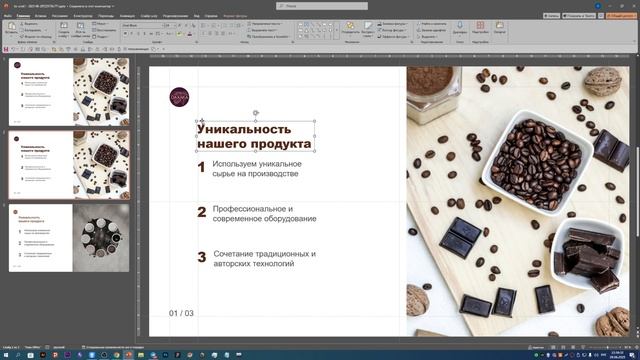Open the Arrange (Упорядочить) tool

350,28
